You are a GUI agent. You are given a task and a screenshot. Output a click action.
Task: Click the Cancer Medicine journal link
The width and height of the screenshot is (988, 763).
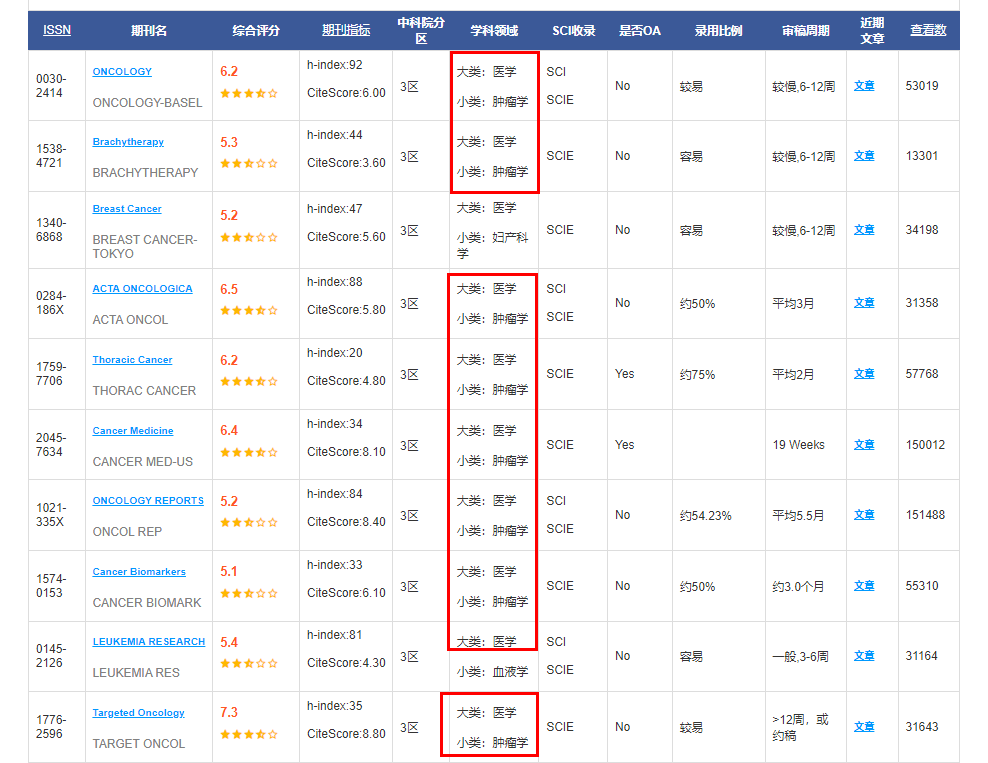[x=133, y=431]
